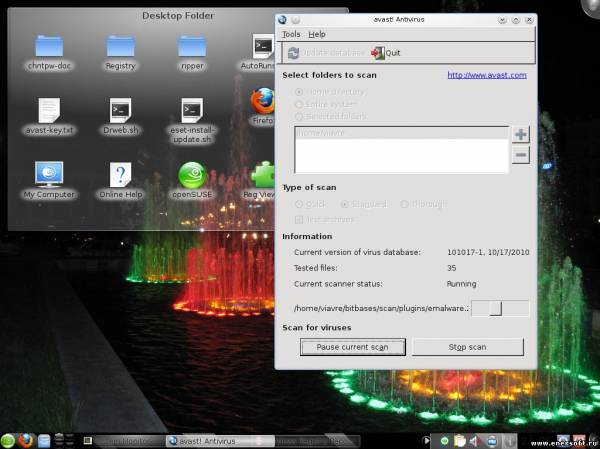Click the plus add-folder button
This screenshot has width=600, height=449.
[x=520, y=134]
